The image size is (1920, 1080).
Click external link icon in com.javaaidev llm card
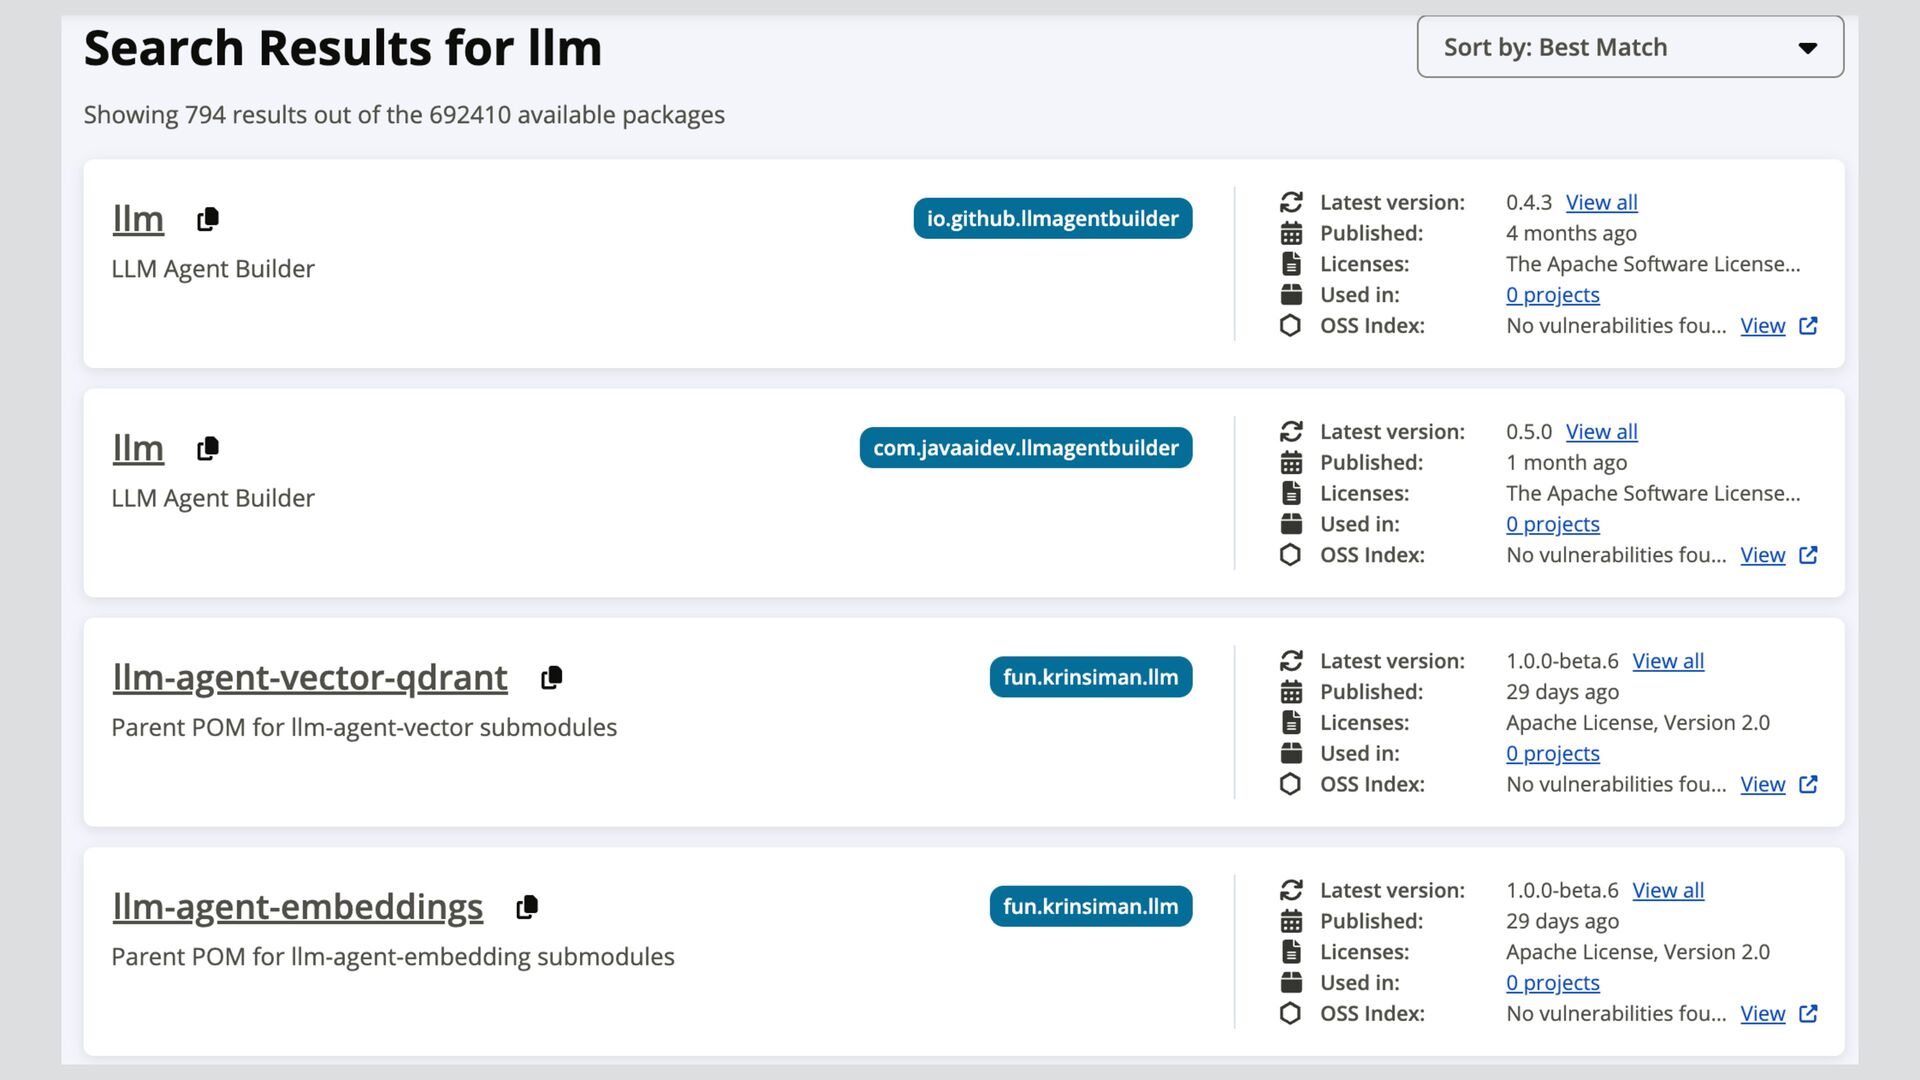coord(1808,555)
